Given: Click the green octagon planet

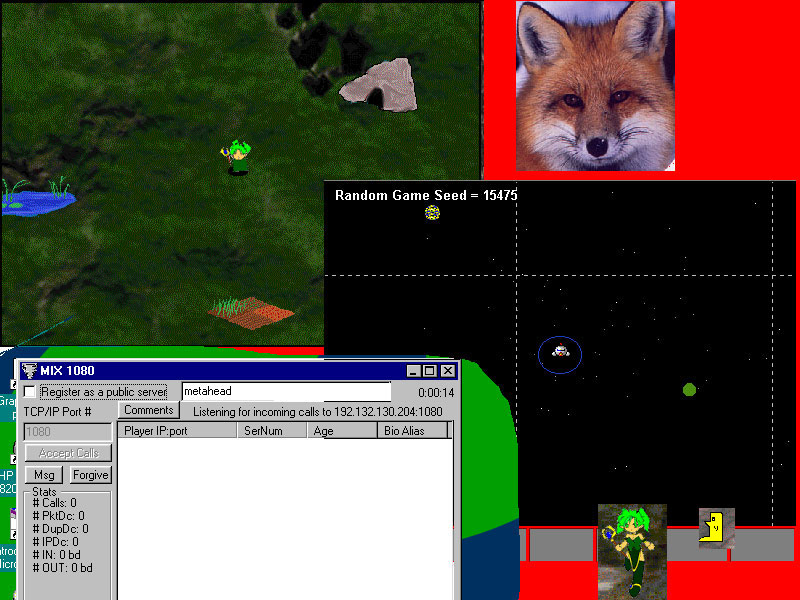Looking at the screenshot, I should (689, 390).
